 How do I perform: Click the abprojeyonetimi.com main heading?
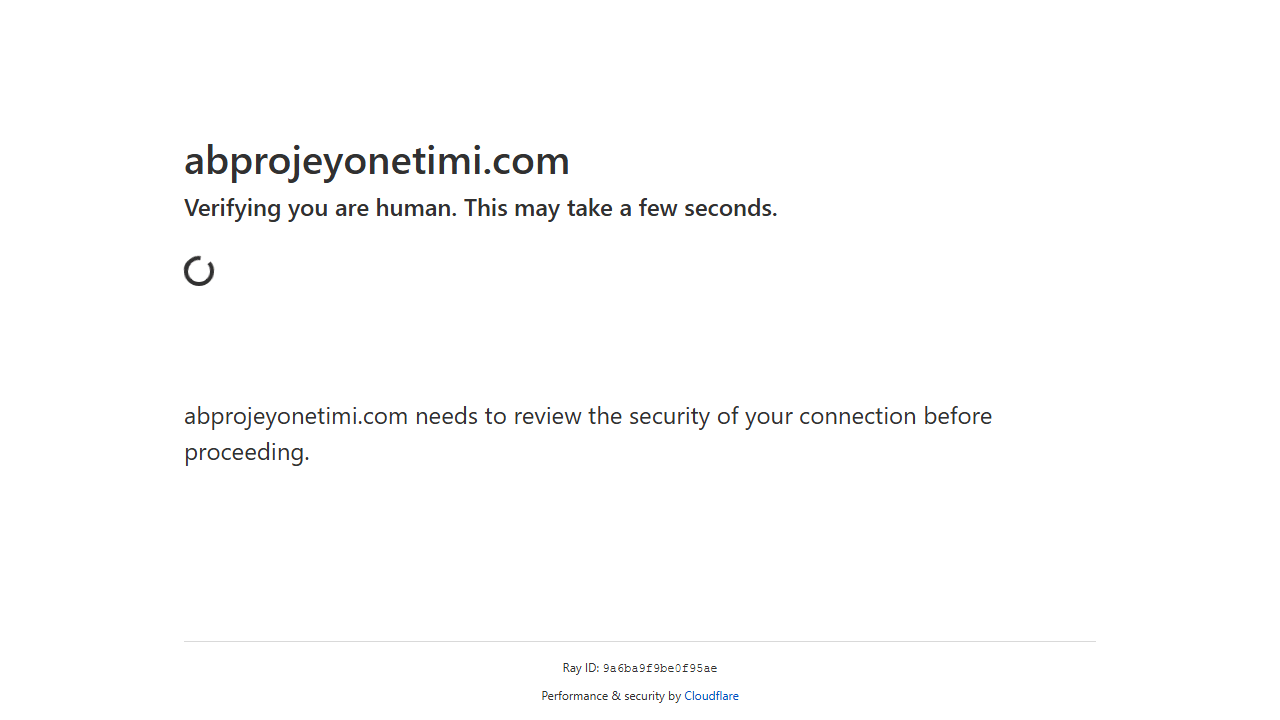click(376, 161)
